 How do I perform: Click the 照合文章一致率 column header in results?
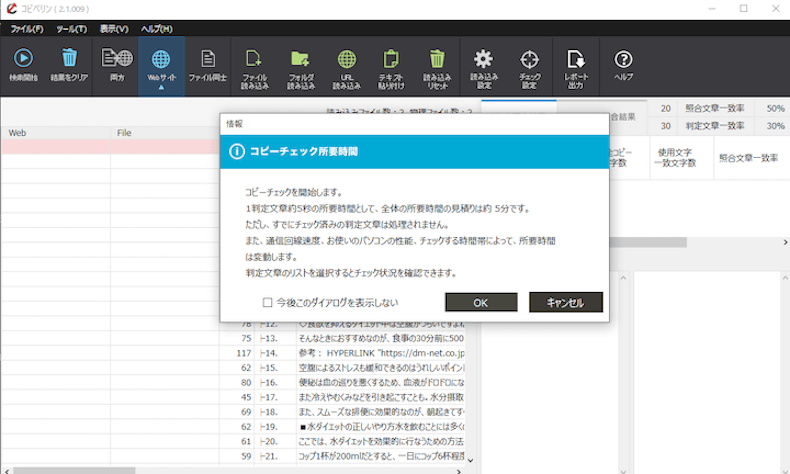(751, 158)
